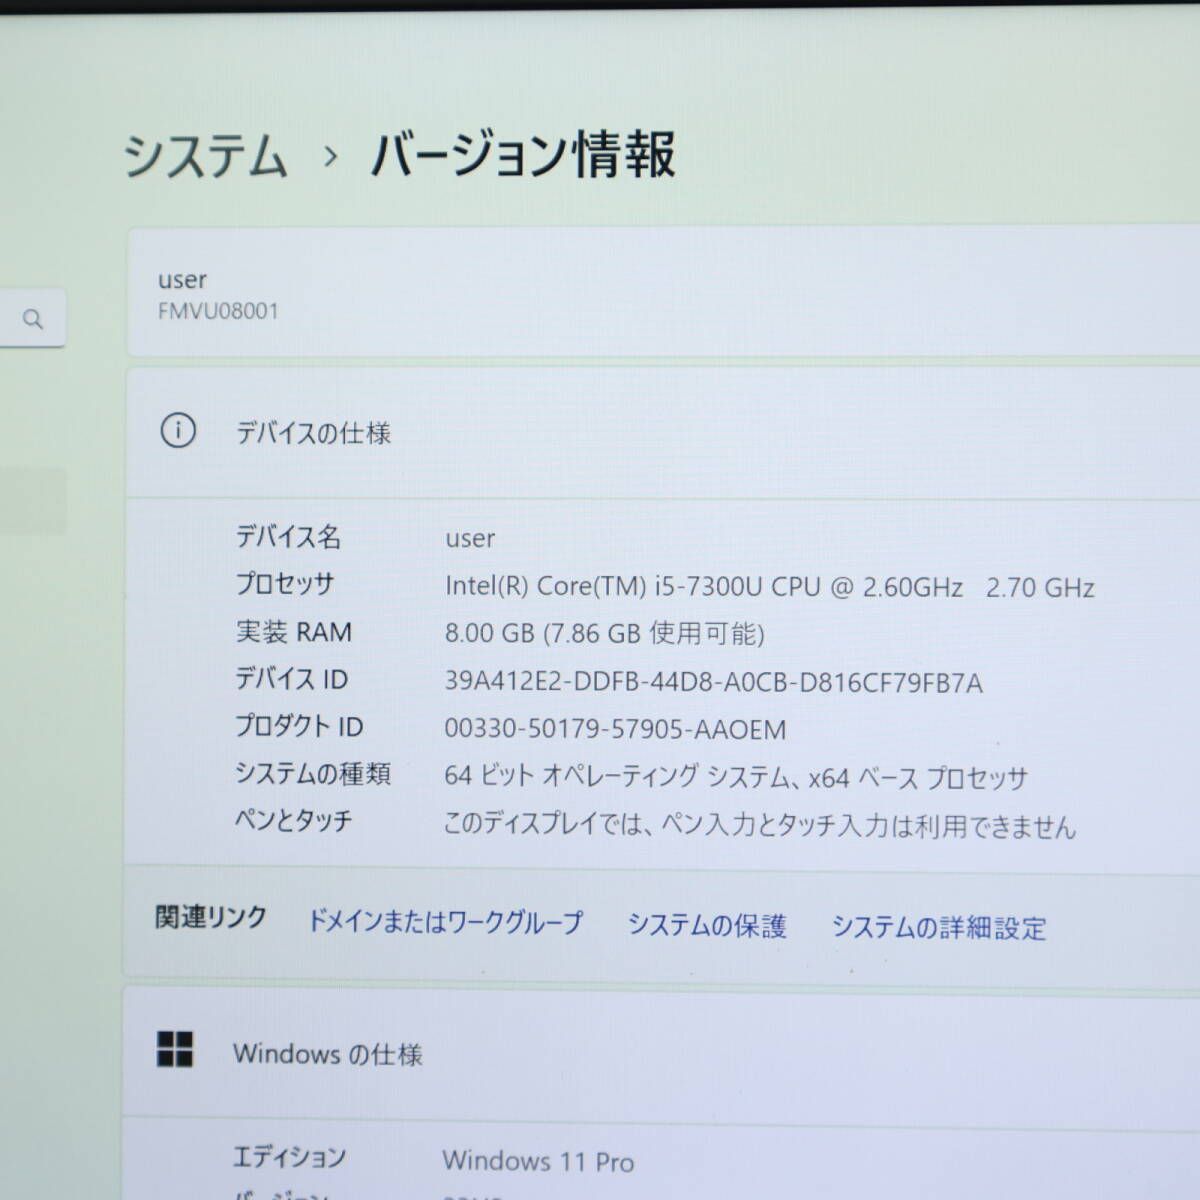
Task: Select the device name value user
Action: (x=470, y=538)
